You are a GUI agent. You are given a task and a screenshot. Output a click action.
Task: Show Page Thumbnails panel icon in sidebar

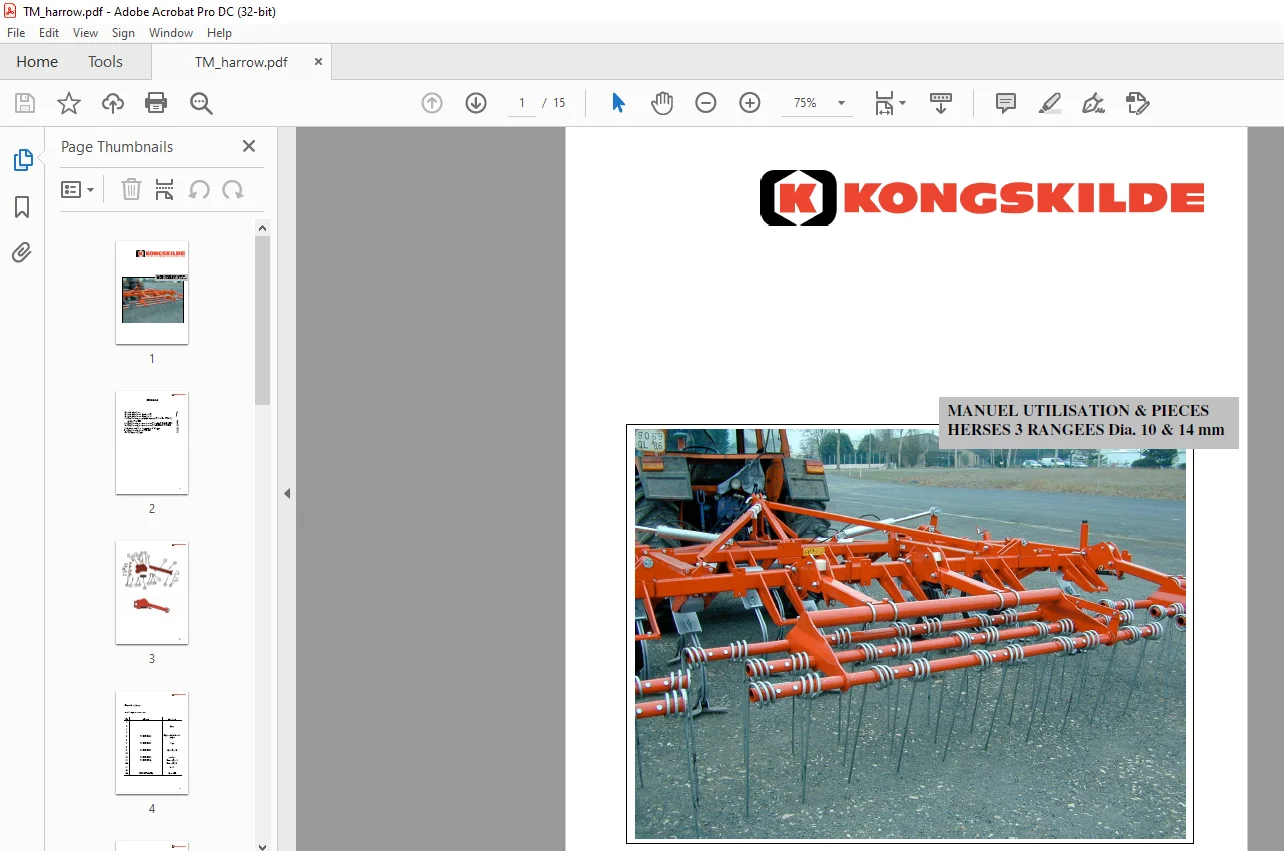22,160
